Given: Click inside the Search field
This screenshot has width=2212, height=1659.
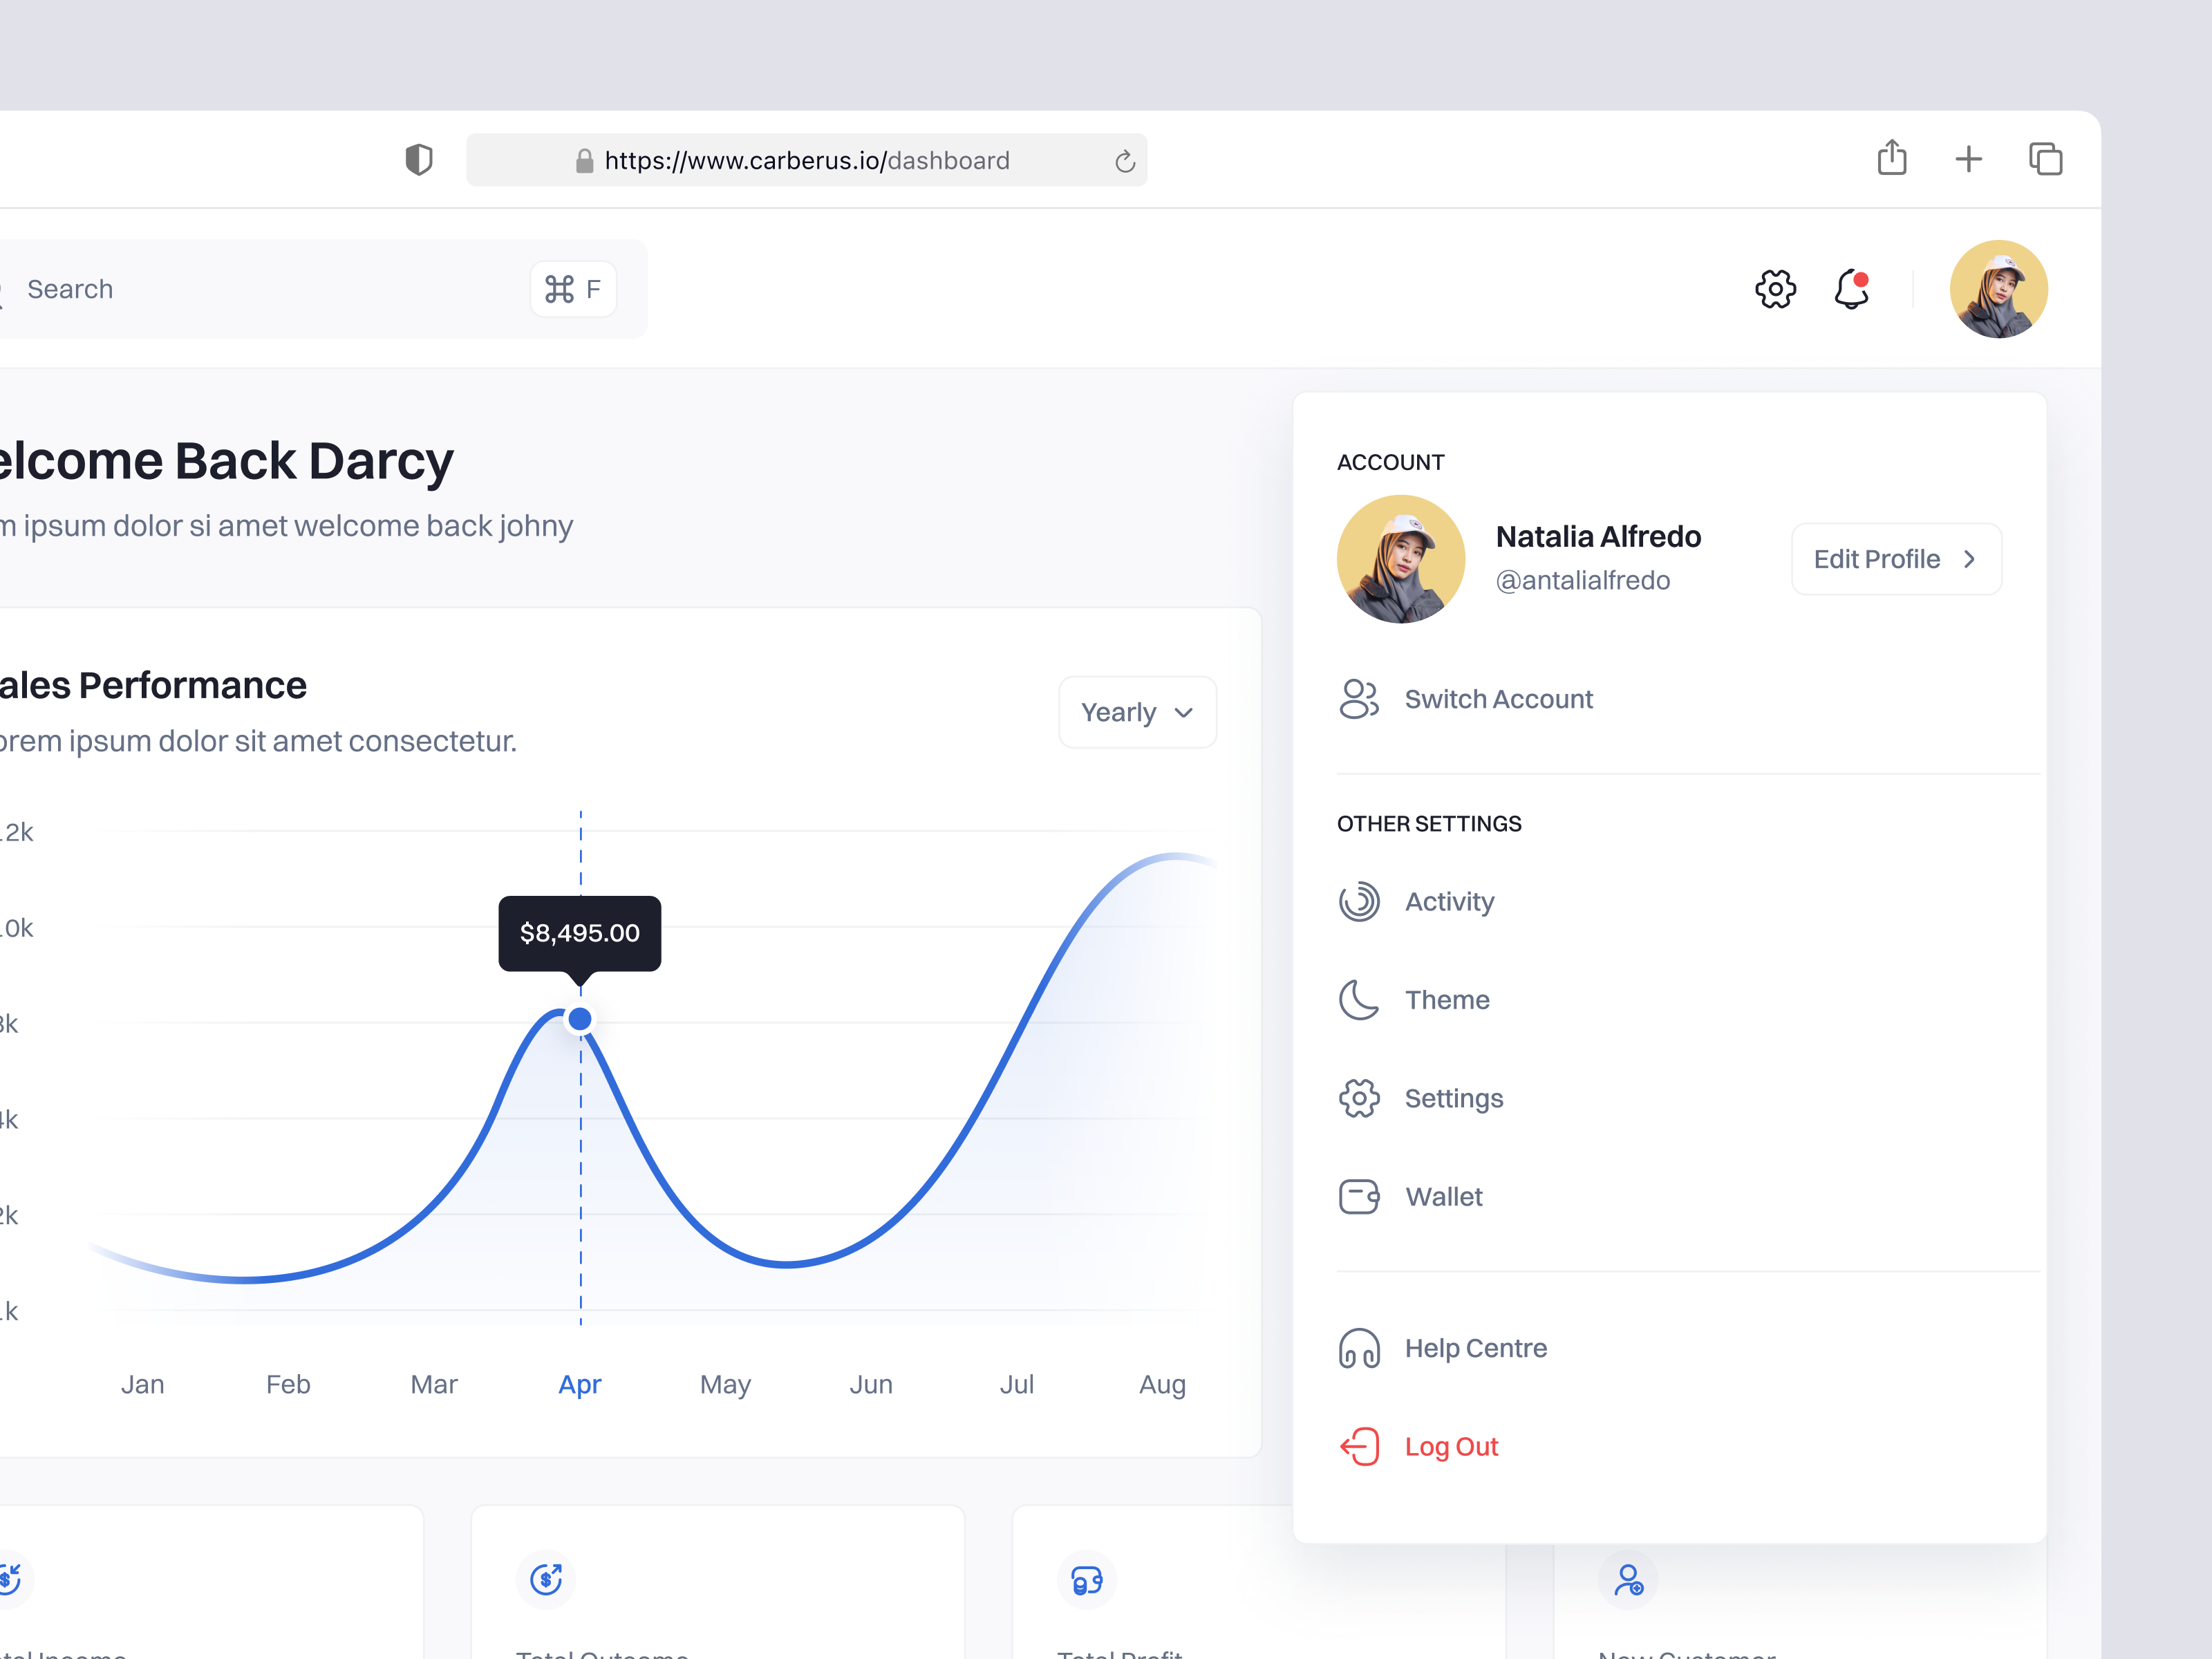Looking at the screenshot, I should 200,289.
